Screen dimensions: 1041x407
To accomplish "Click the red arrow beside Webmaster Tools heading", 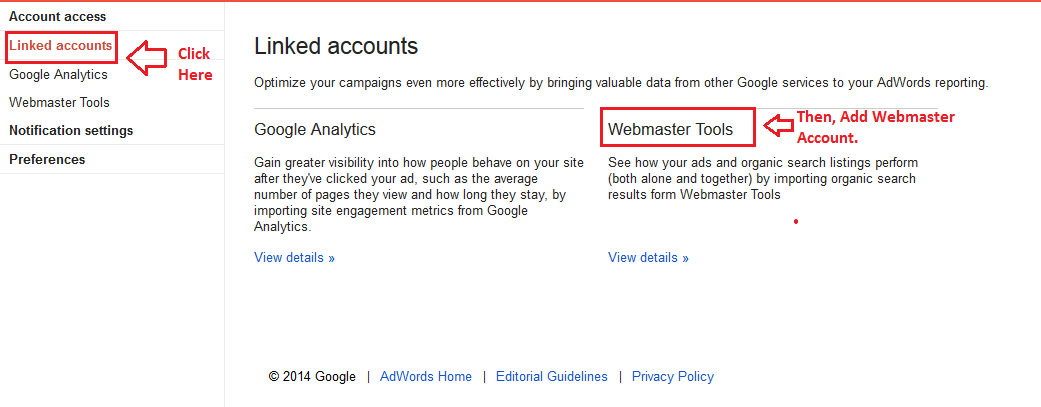I will point(777,126).
